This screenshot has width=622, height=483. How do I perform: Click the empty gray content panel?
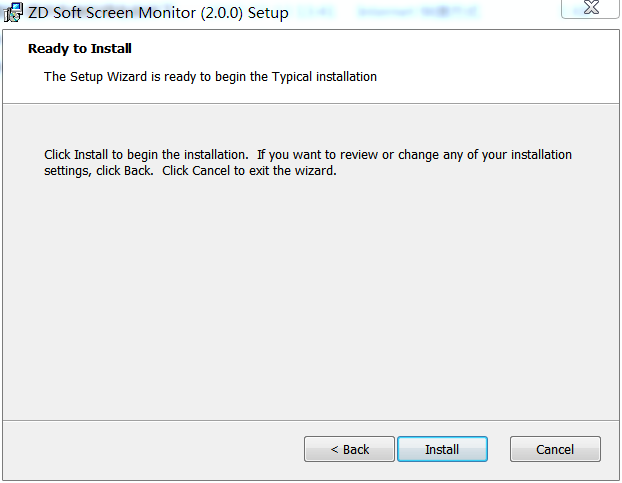[x=311, y=297]
